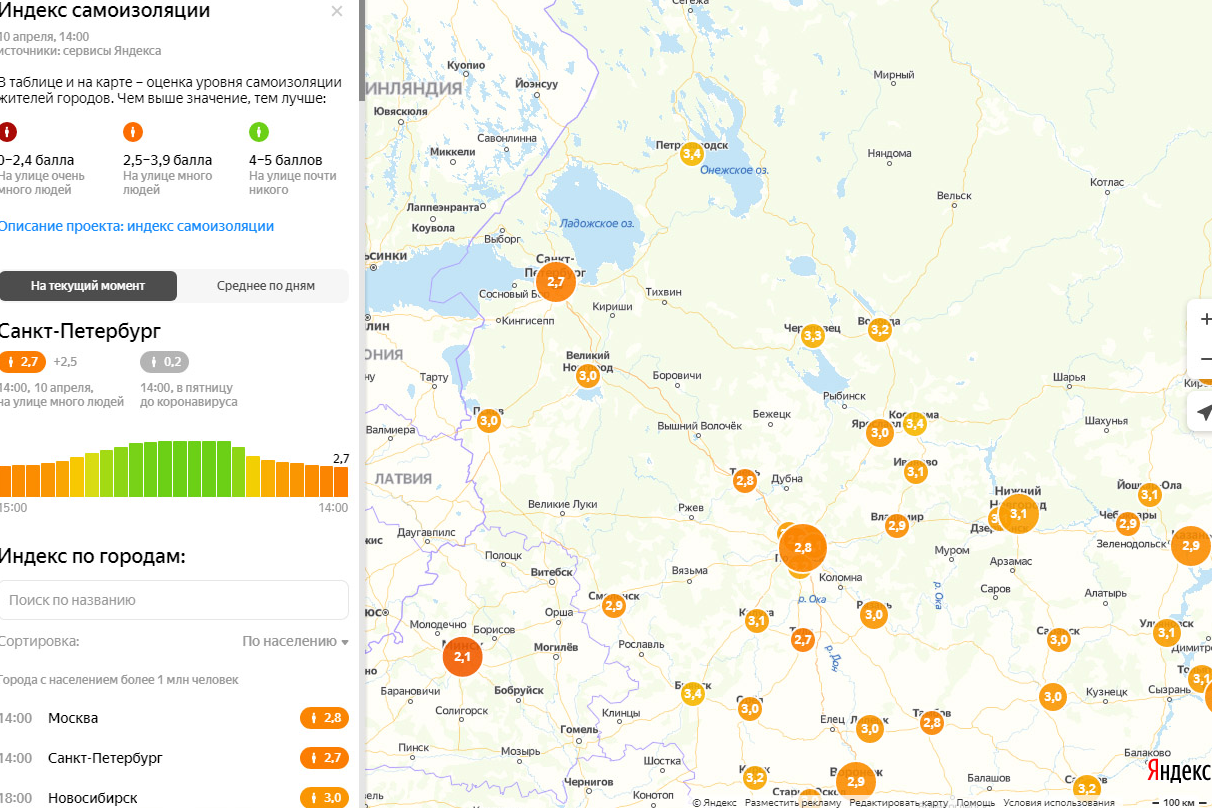The width and height of the screenshot is (1212, 808).
Task: Click the Боровичи city label on the map
Action: 677,375
